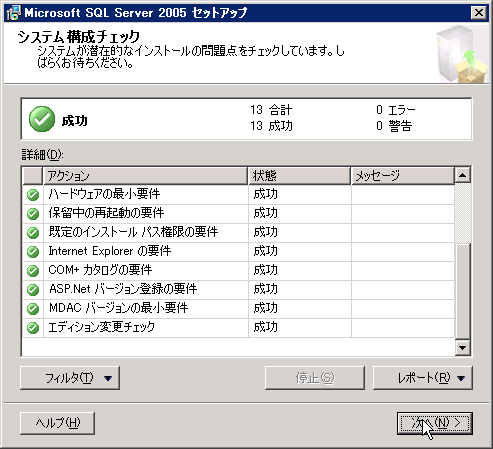Click the check icon beside MDAC バージョンの最小要件

[33, 309]
